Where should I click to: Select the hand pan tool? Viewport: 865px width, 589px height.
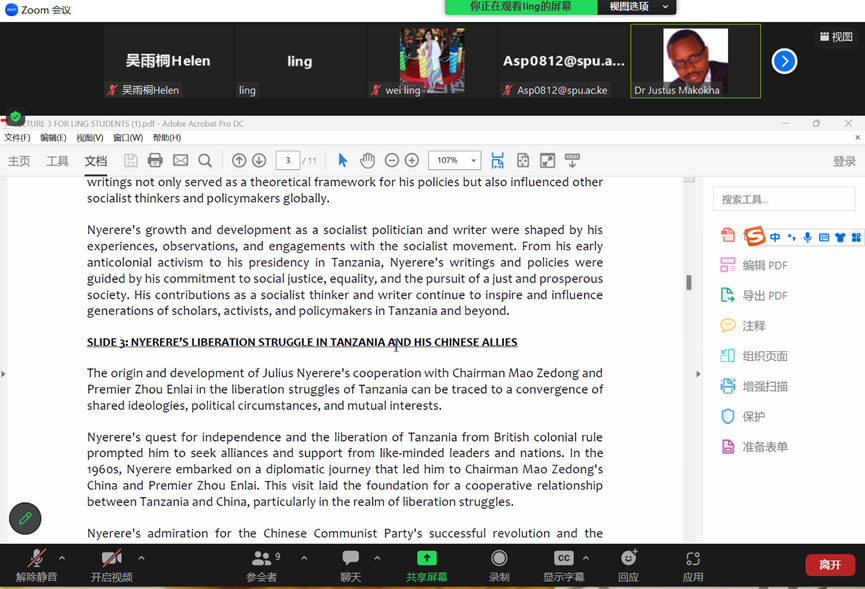coord(367,160)
